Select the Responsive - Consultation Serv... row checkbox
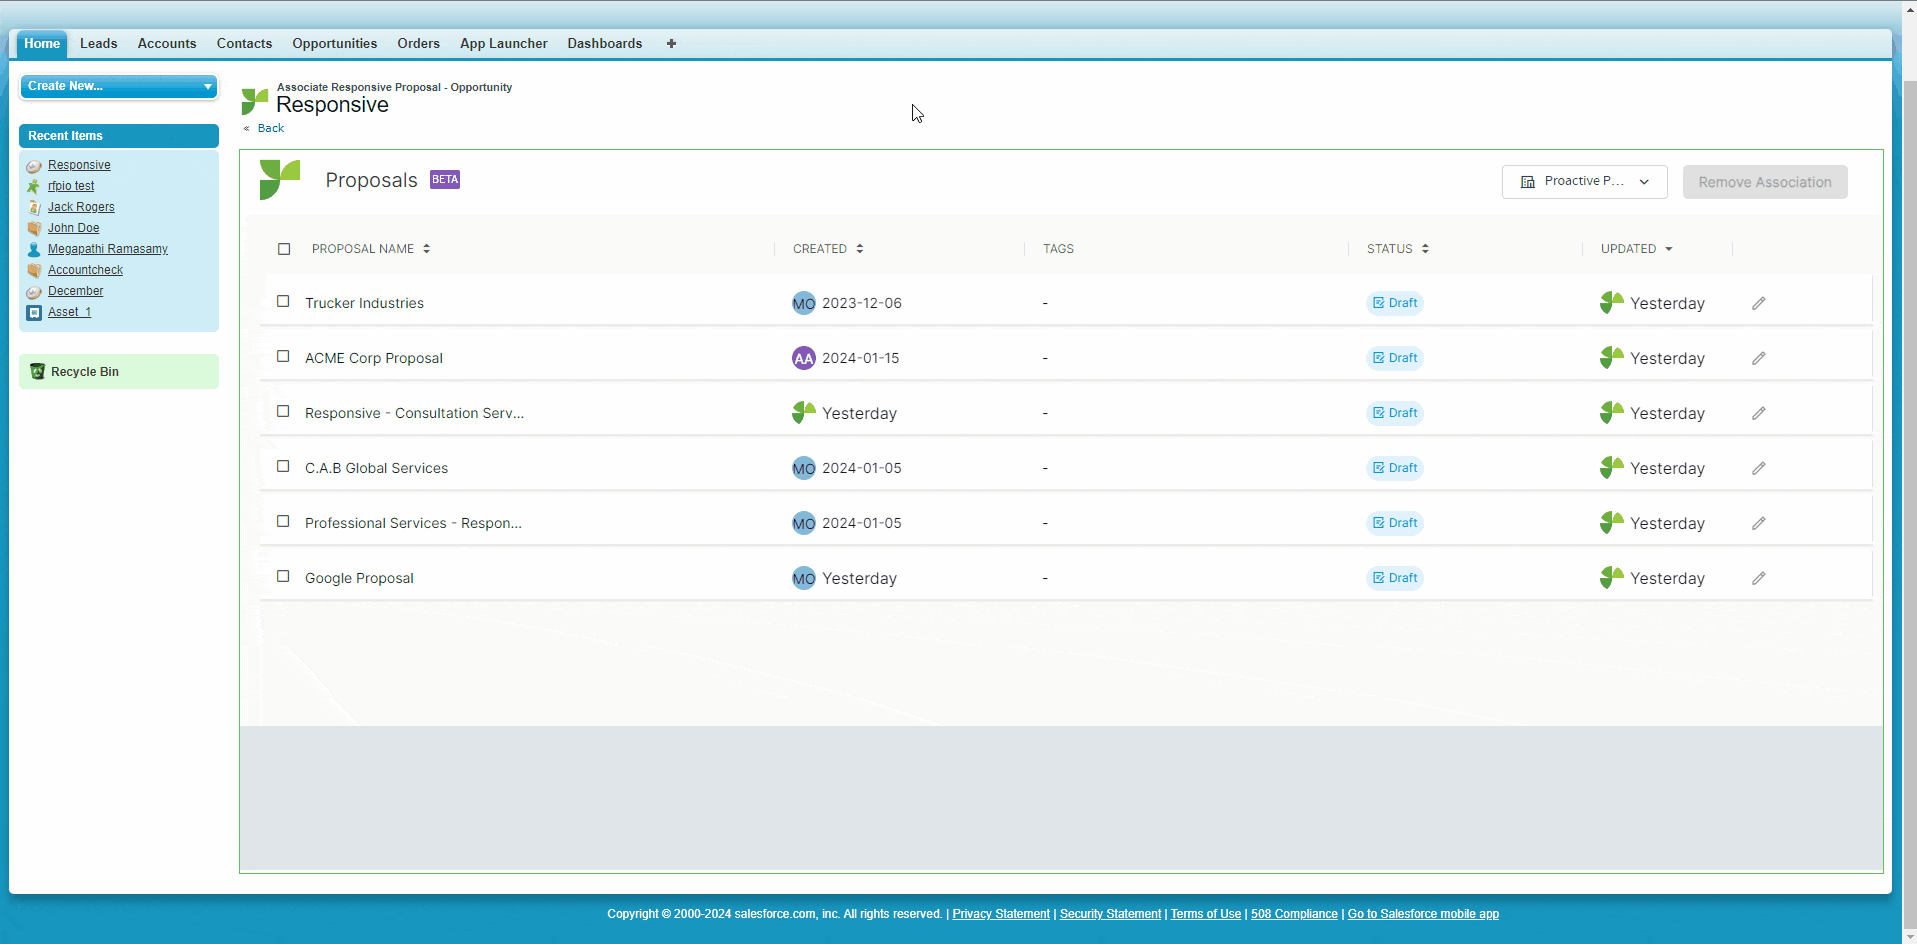Viewport: 1917px width, 944px height. click(283, 411)
